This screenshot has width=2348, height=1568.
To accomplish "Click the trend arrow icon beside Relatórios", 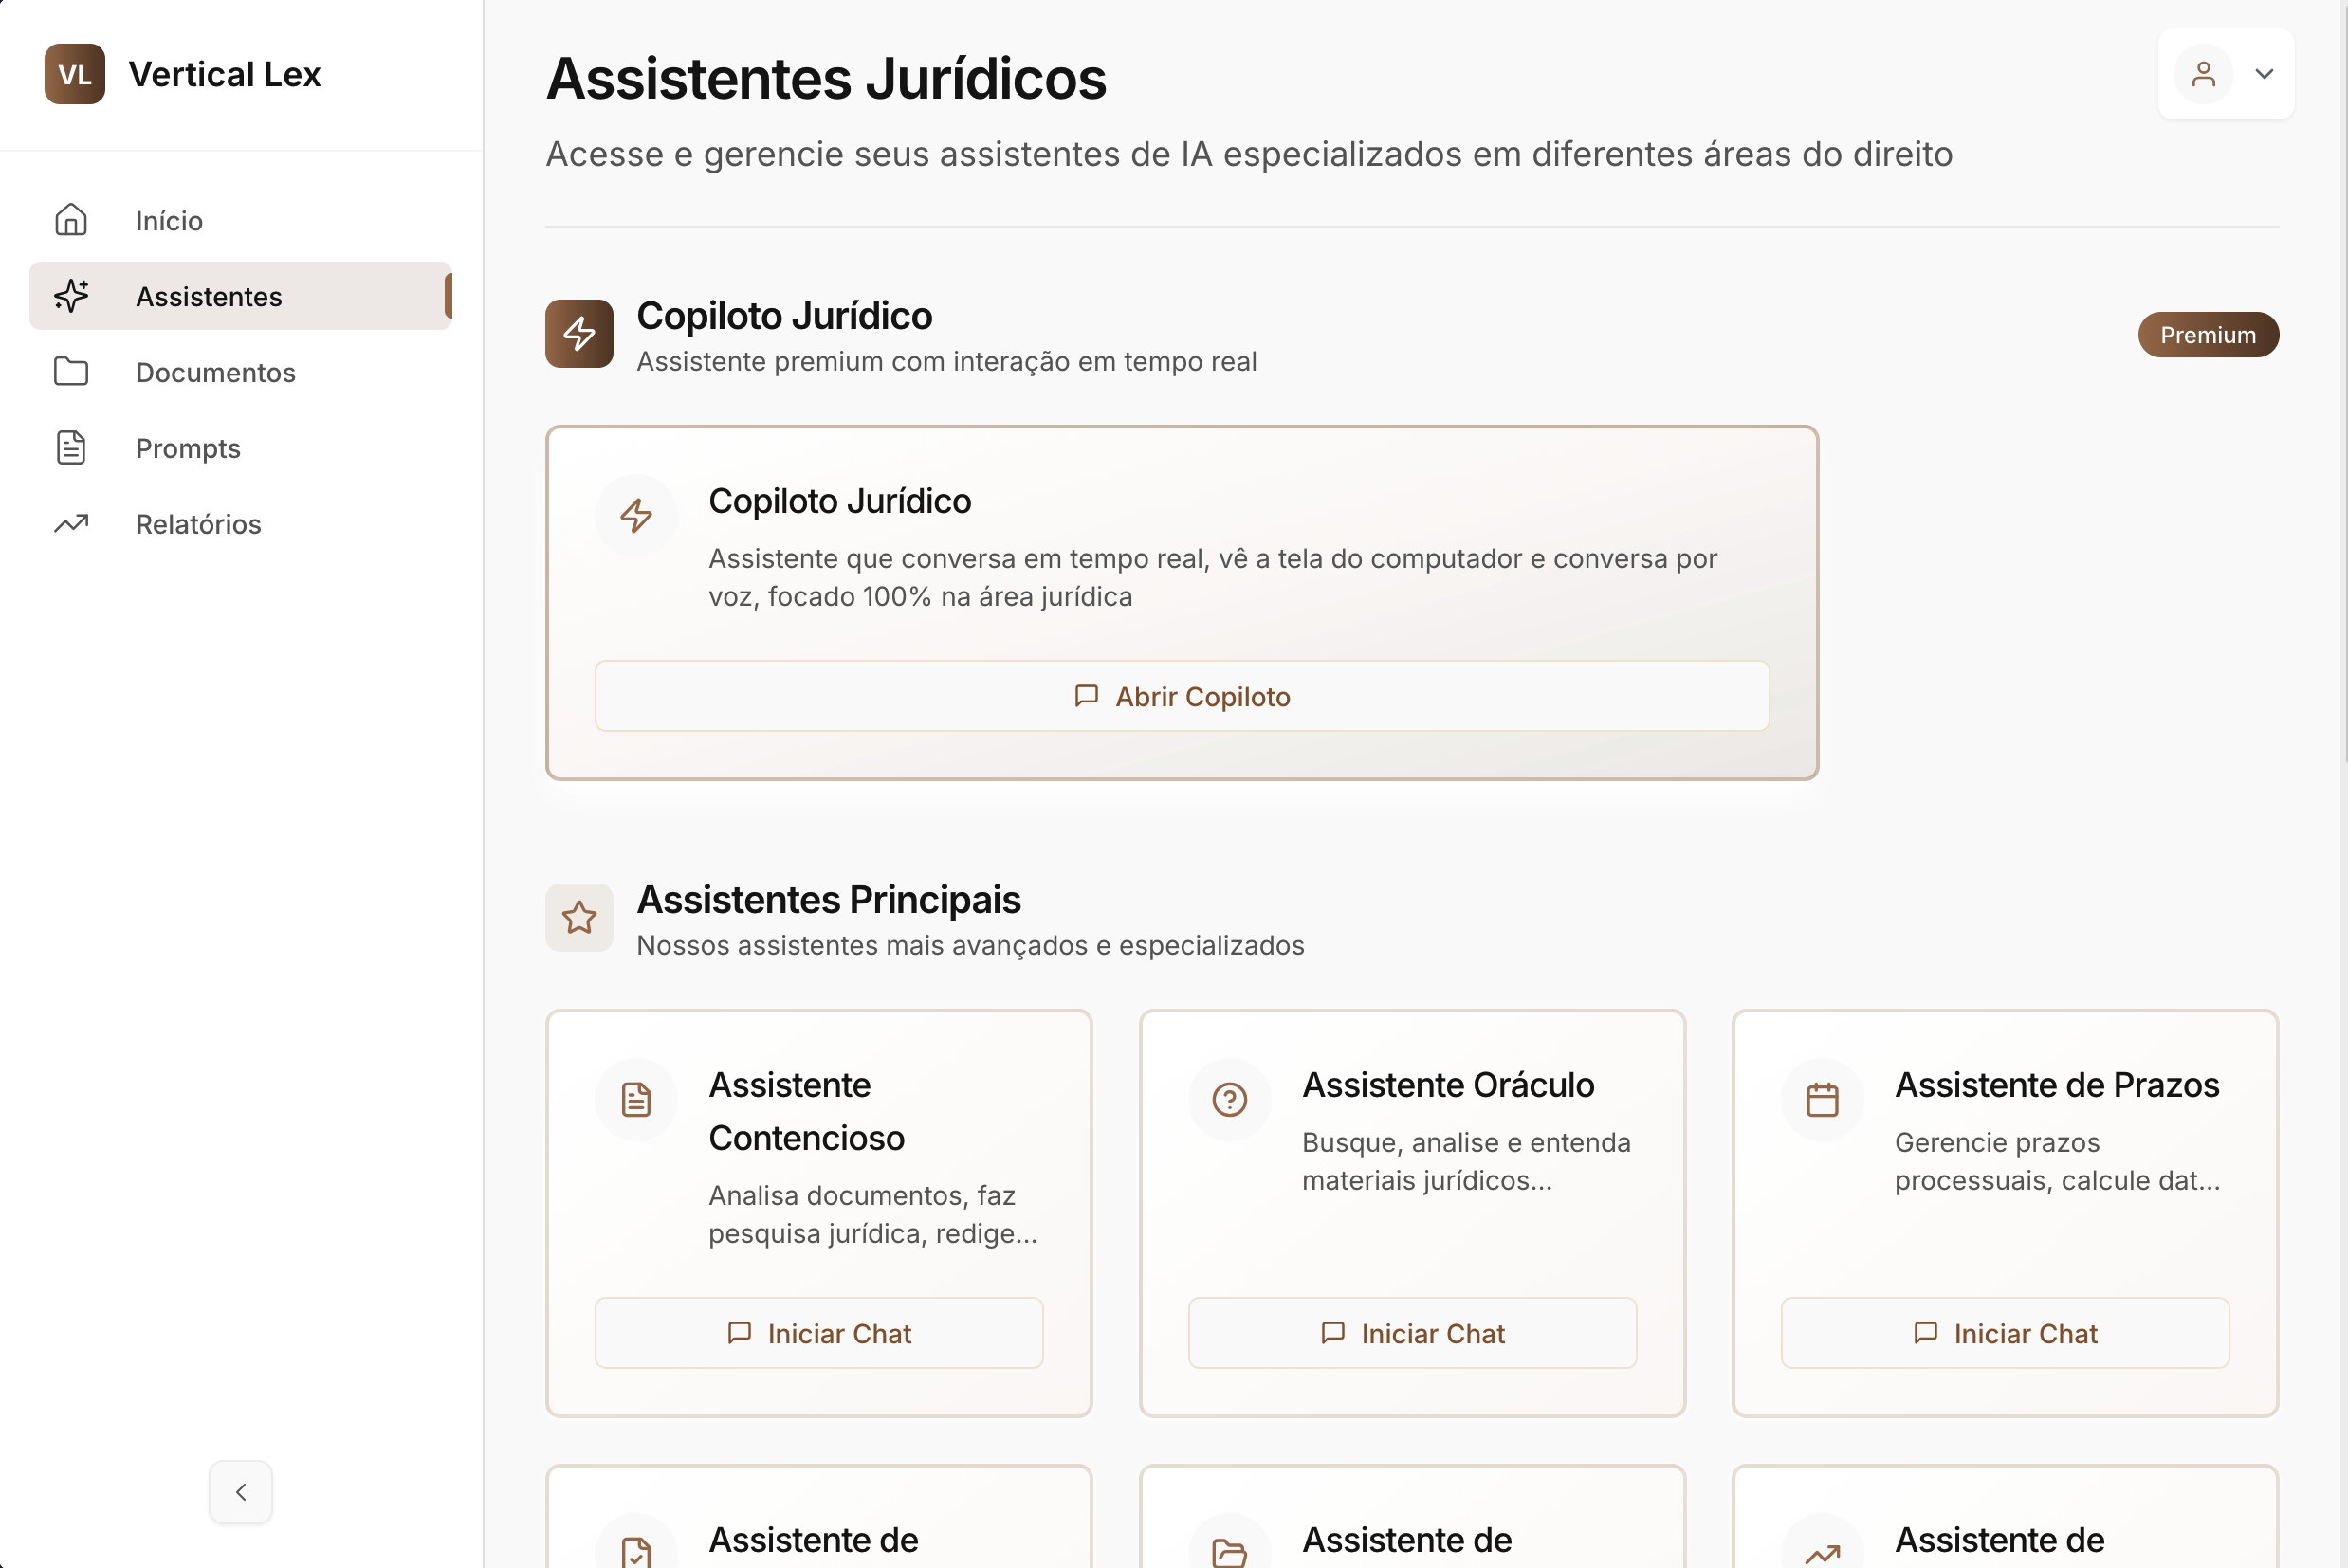I will tap(71, 524).
